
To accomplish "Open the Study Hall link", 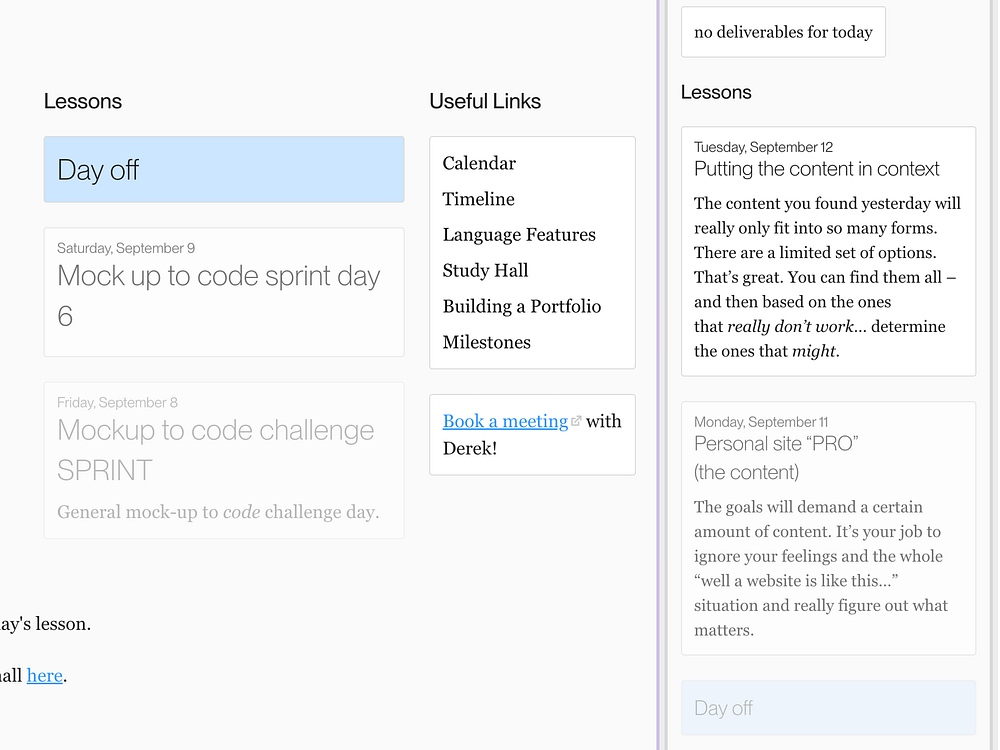I will 485,270.
